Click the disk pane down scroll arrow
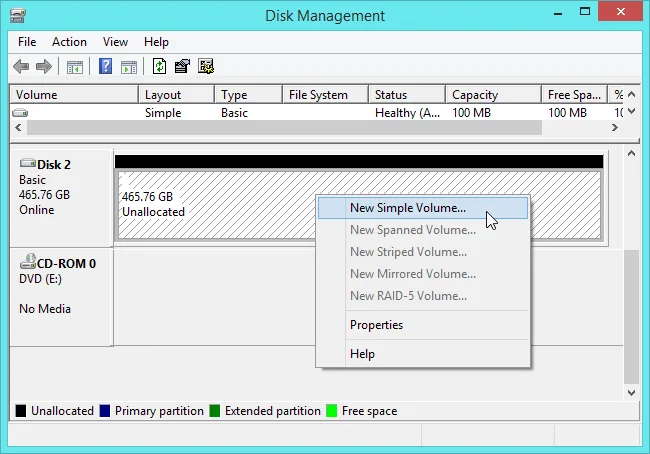Screen dimensions: 650x454 [631, 393]
